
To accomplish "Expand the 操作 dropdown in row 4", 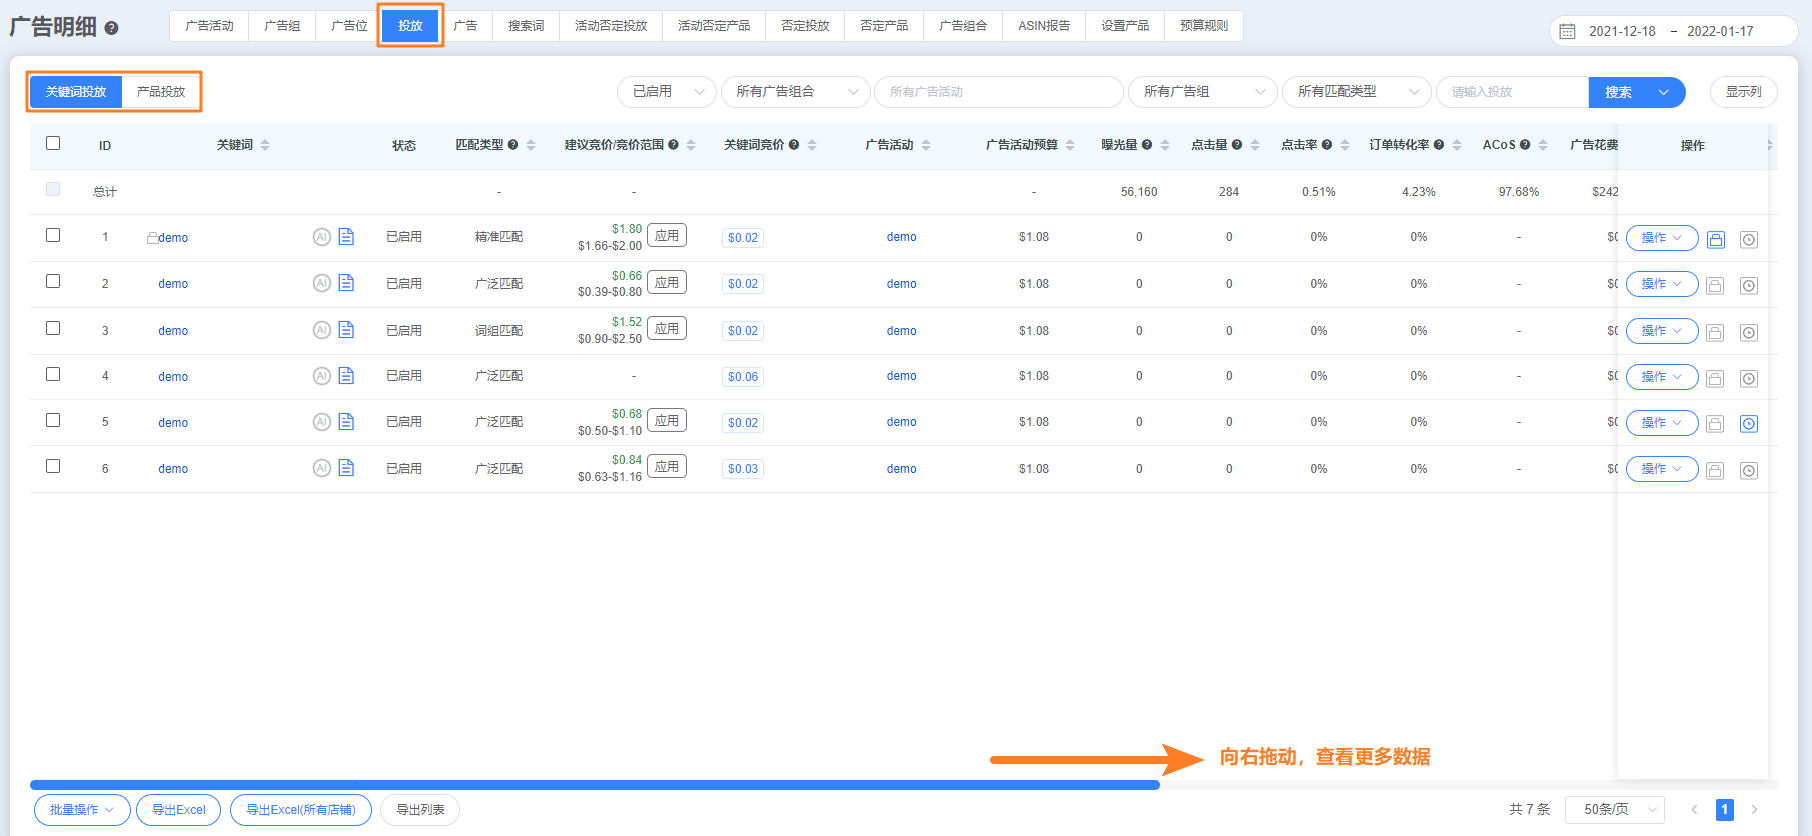I will coord(1661,377).
